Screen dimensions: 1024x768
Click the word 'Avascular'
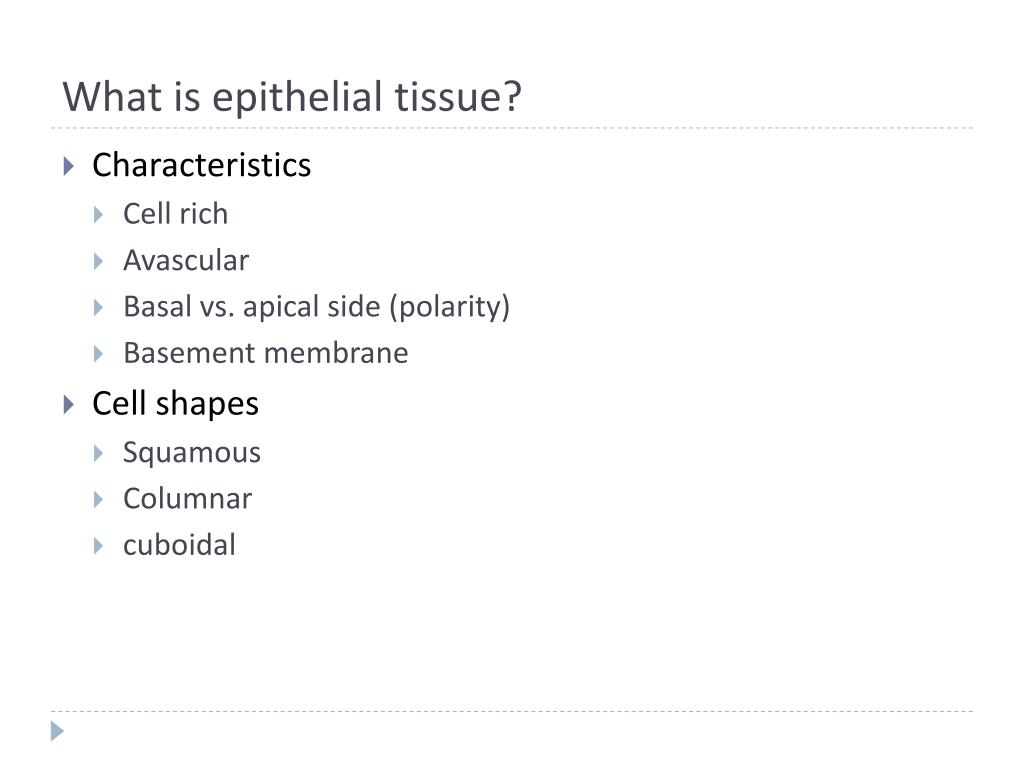[186, 260]
